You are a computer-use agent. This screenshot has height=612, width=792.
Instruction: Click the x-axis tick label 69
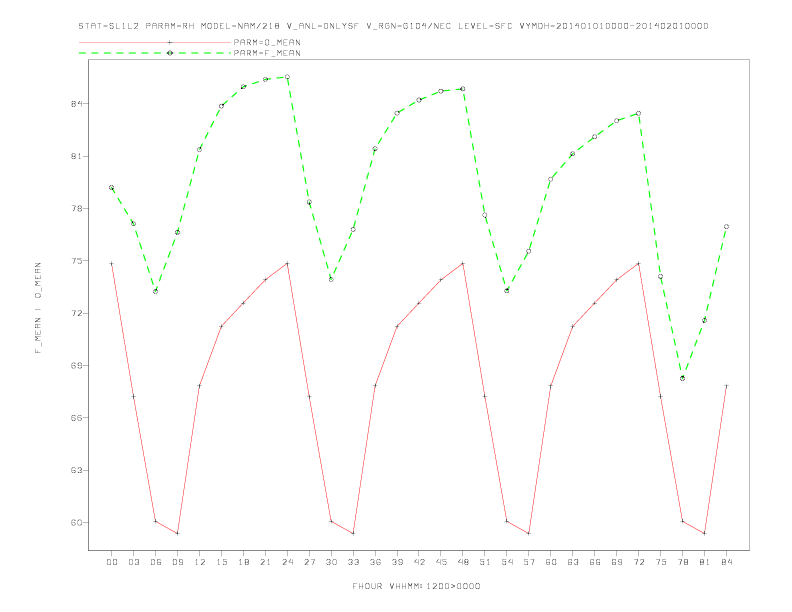[x=617, y=562]
